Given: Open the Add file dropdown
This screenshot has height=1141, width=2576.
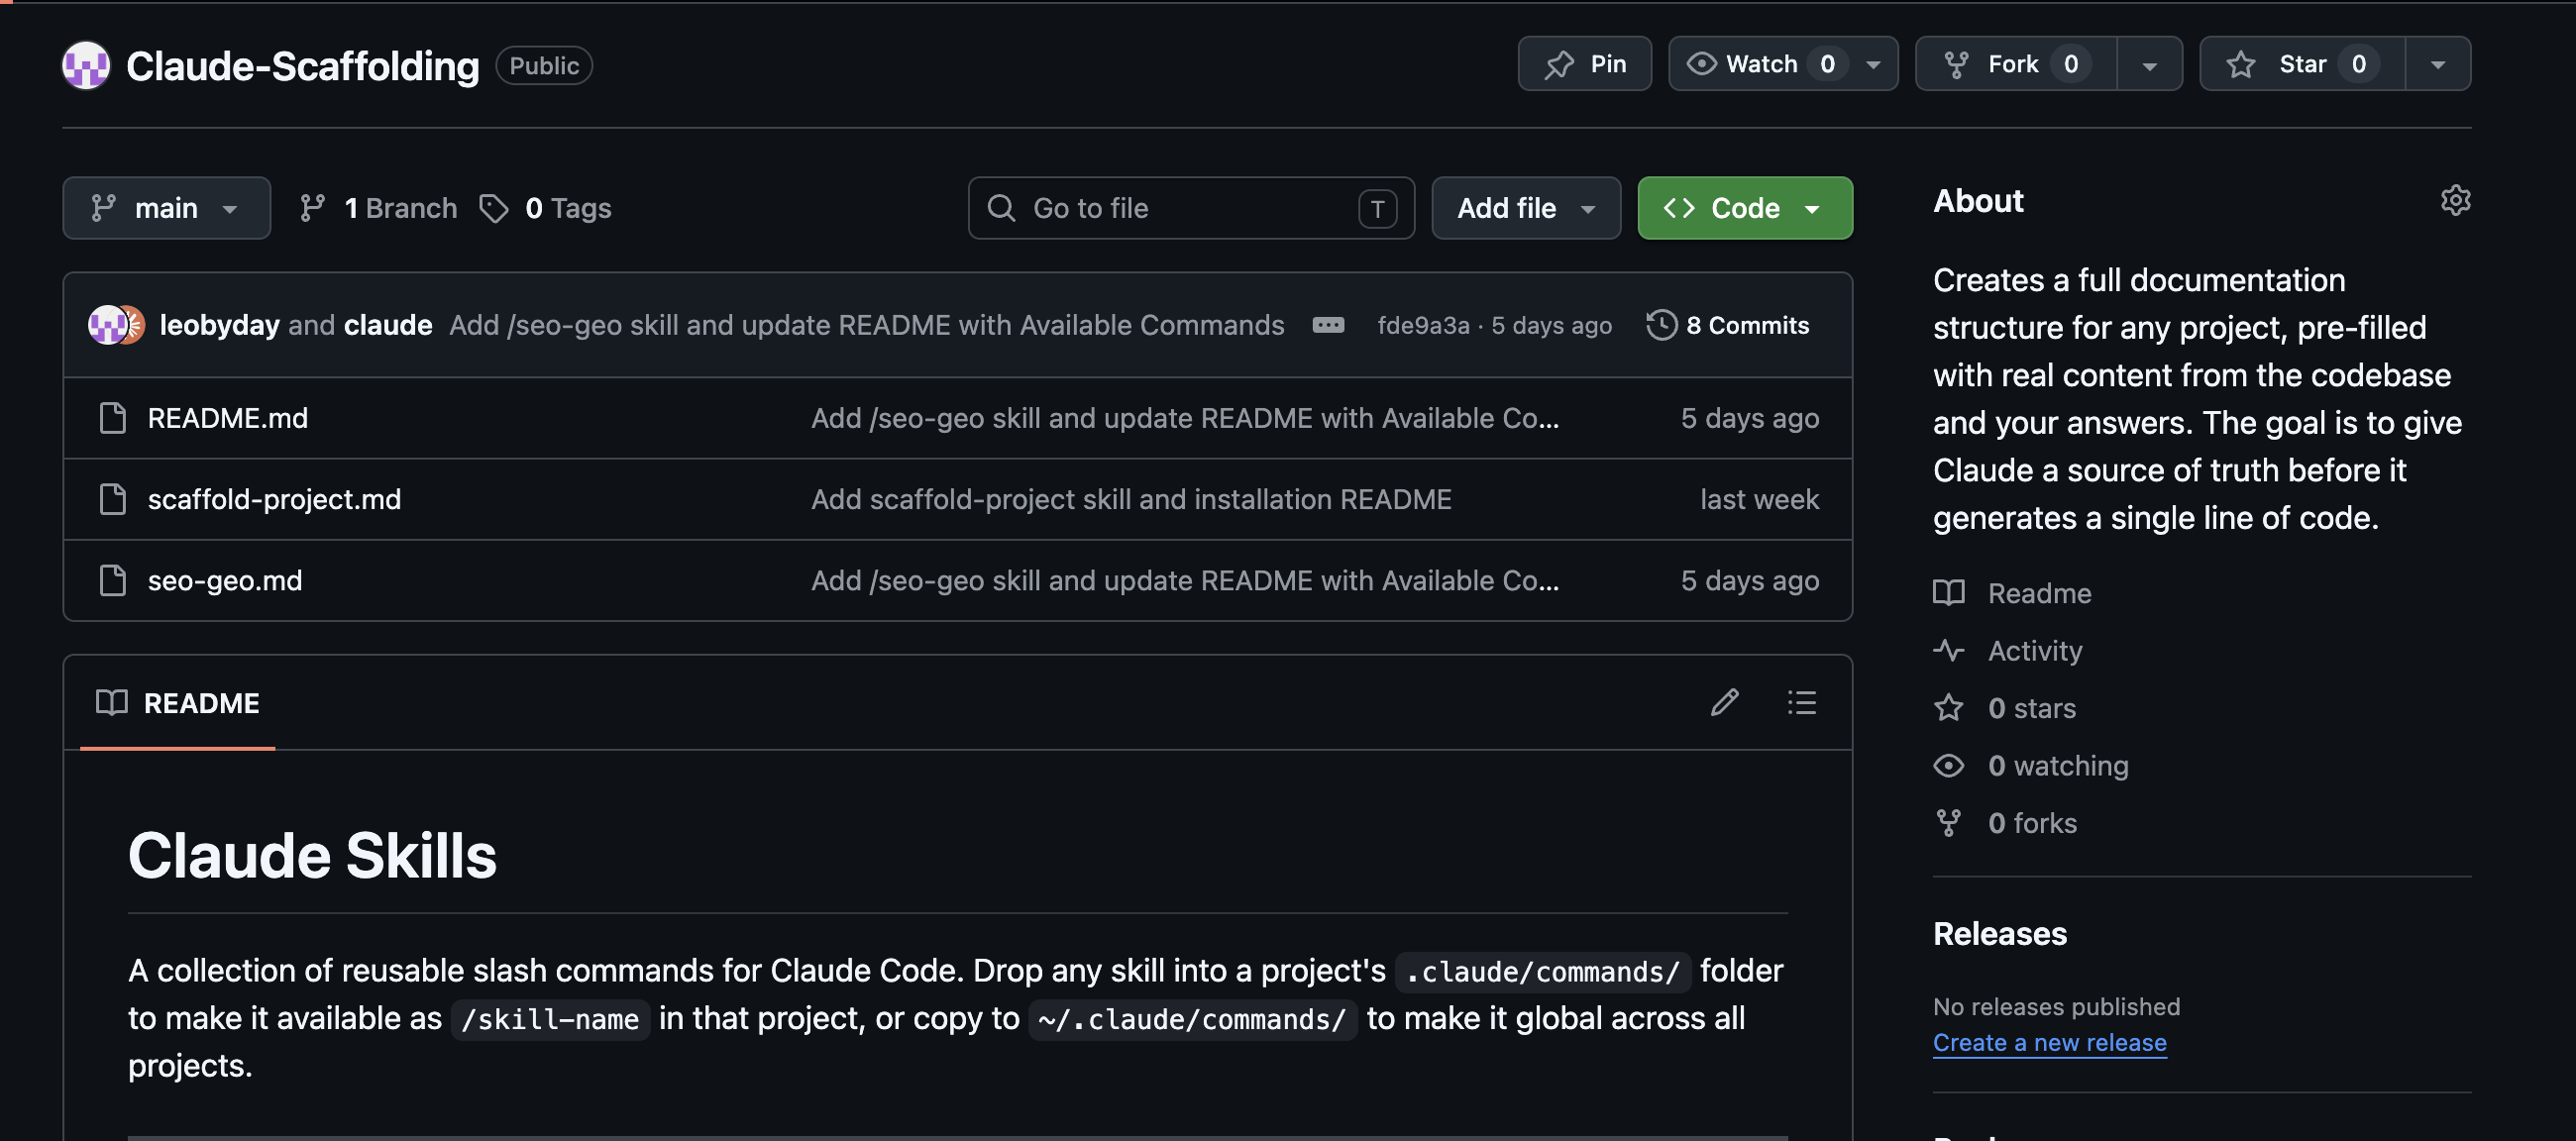Looking at the screenshot, I should [1525, 208].
